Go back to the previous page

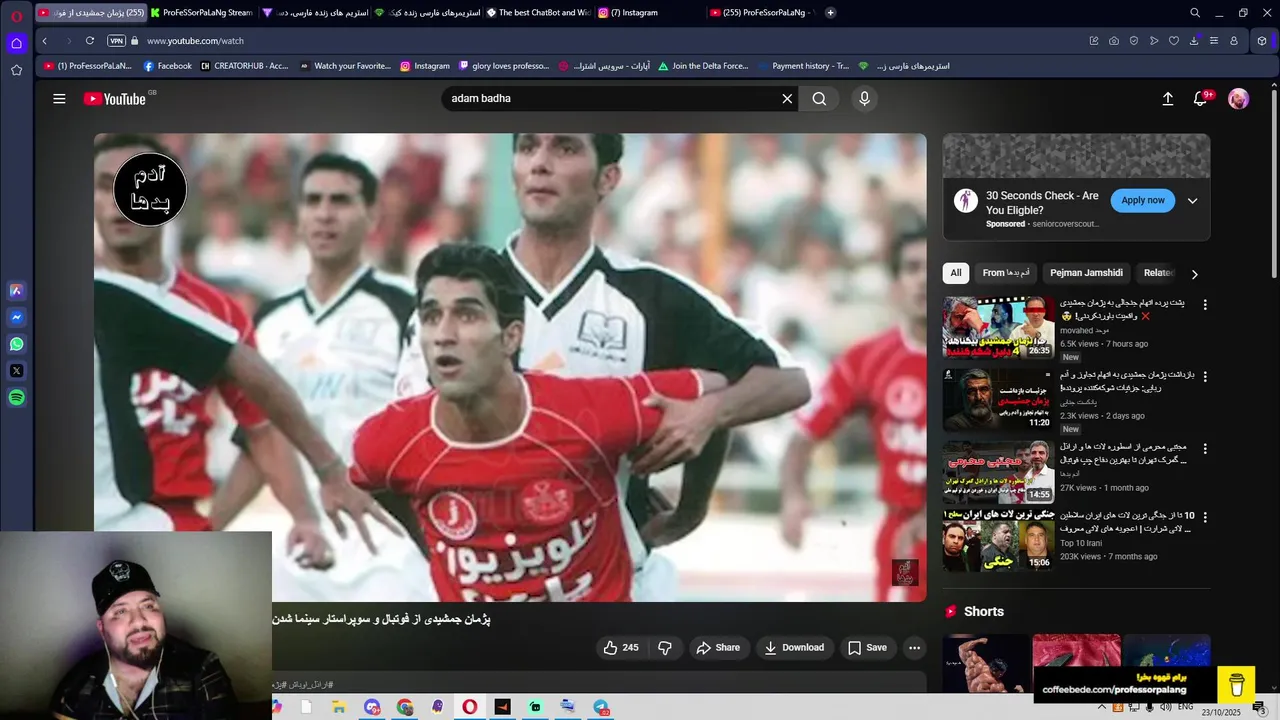pos(45,41)
